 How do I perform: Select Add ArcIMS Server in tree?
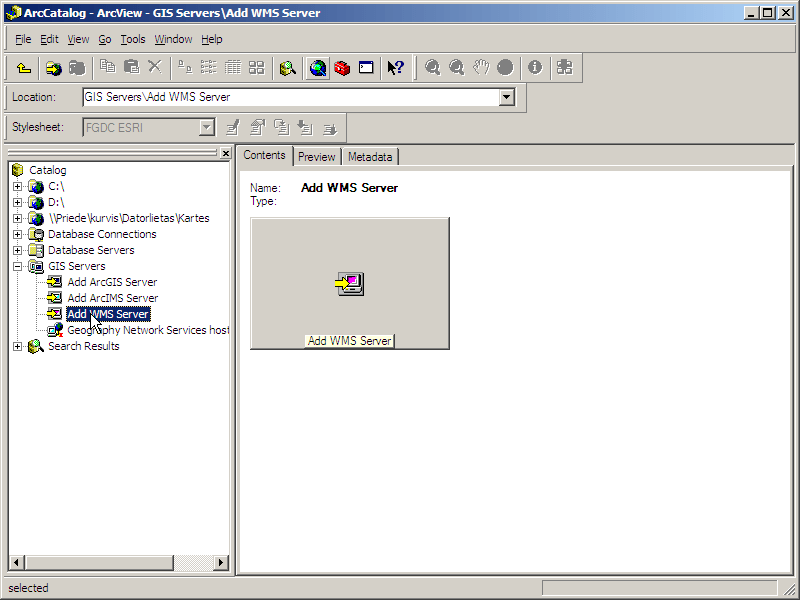click(x=113, y=298)
